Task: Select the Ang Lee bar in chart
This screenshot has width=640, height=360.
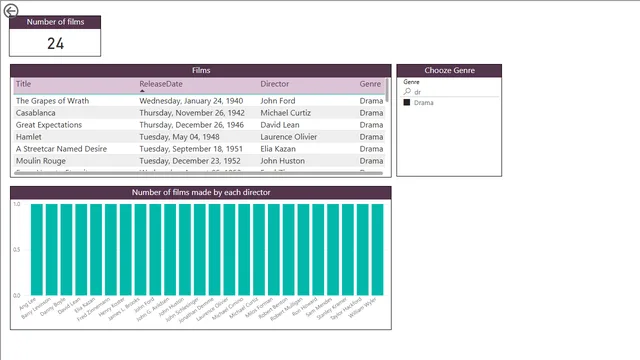Action: [x=37, y=249]
